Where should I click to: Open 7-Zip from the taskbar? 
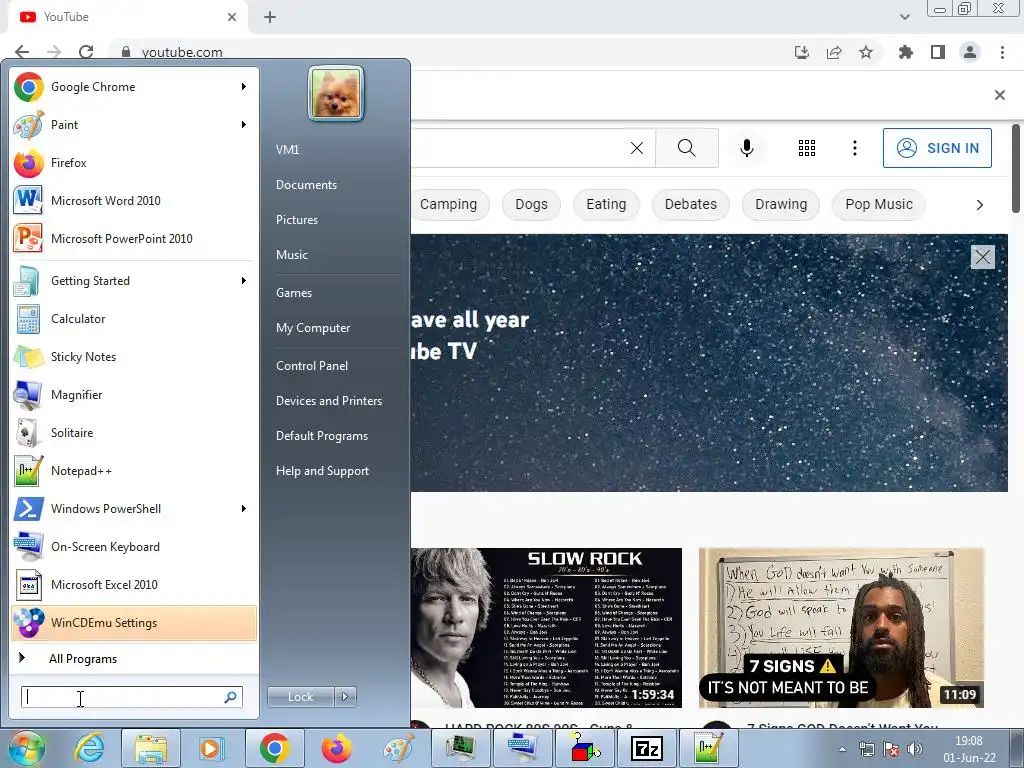(647, 748)
